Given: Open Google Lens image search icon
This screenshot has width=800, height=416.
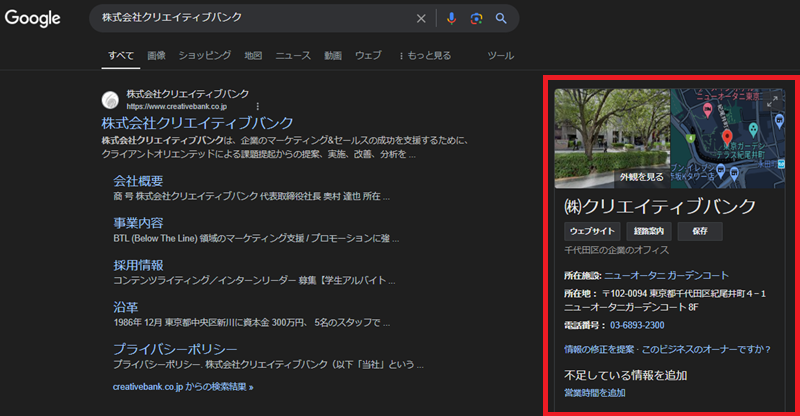Looking at the screenshot, I should coord(476,18).
